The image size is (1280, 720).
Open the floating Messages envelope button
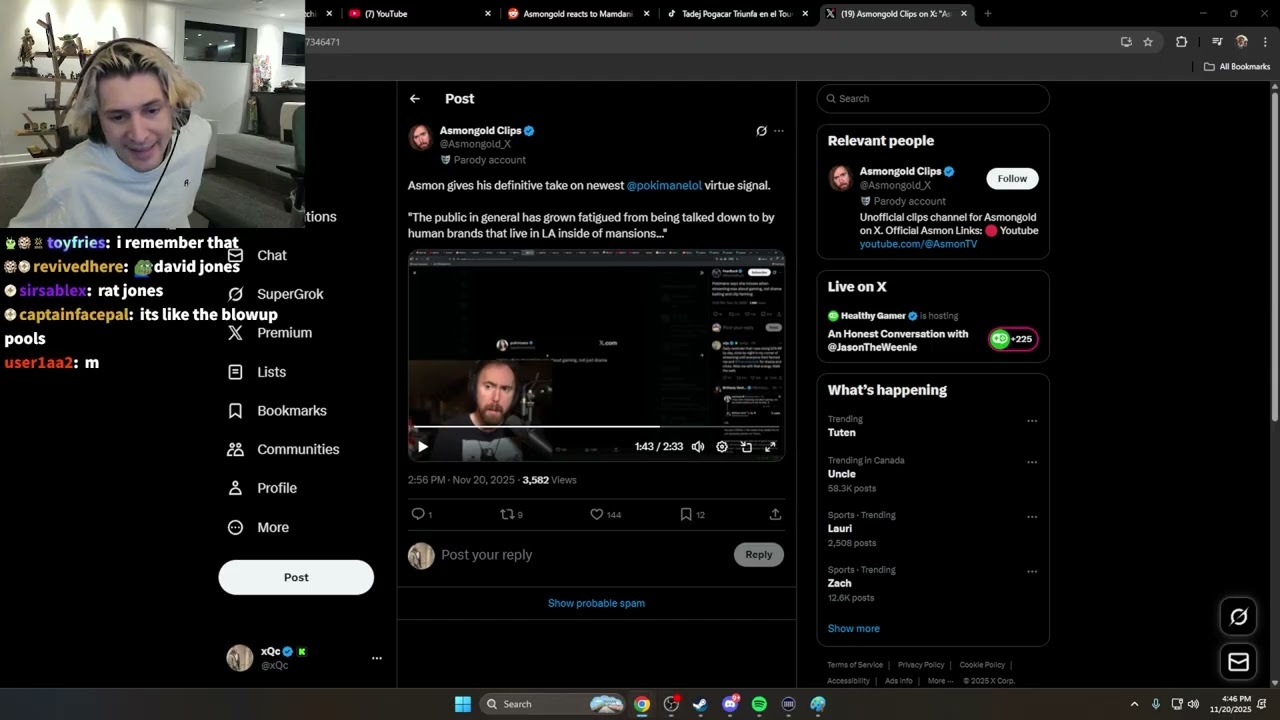1238,662
